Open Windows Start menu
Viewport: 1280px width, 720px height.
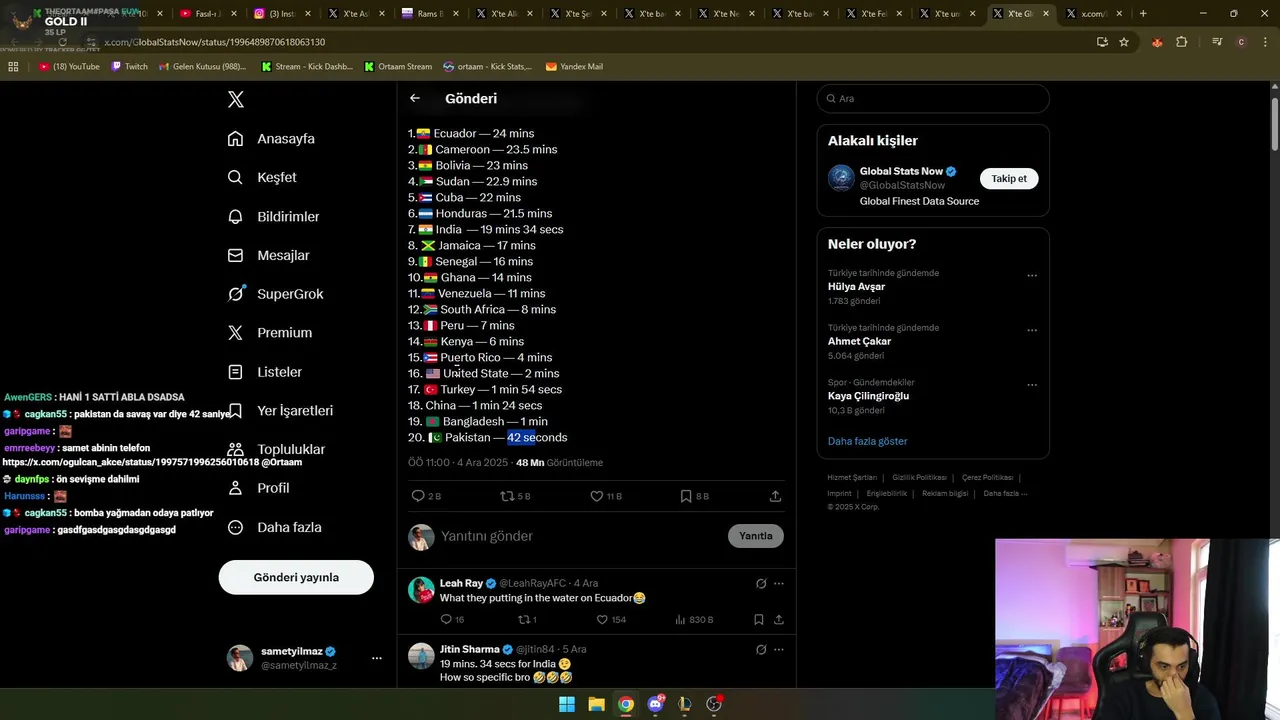567,704
